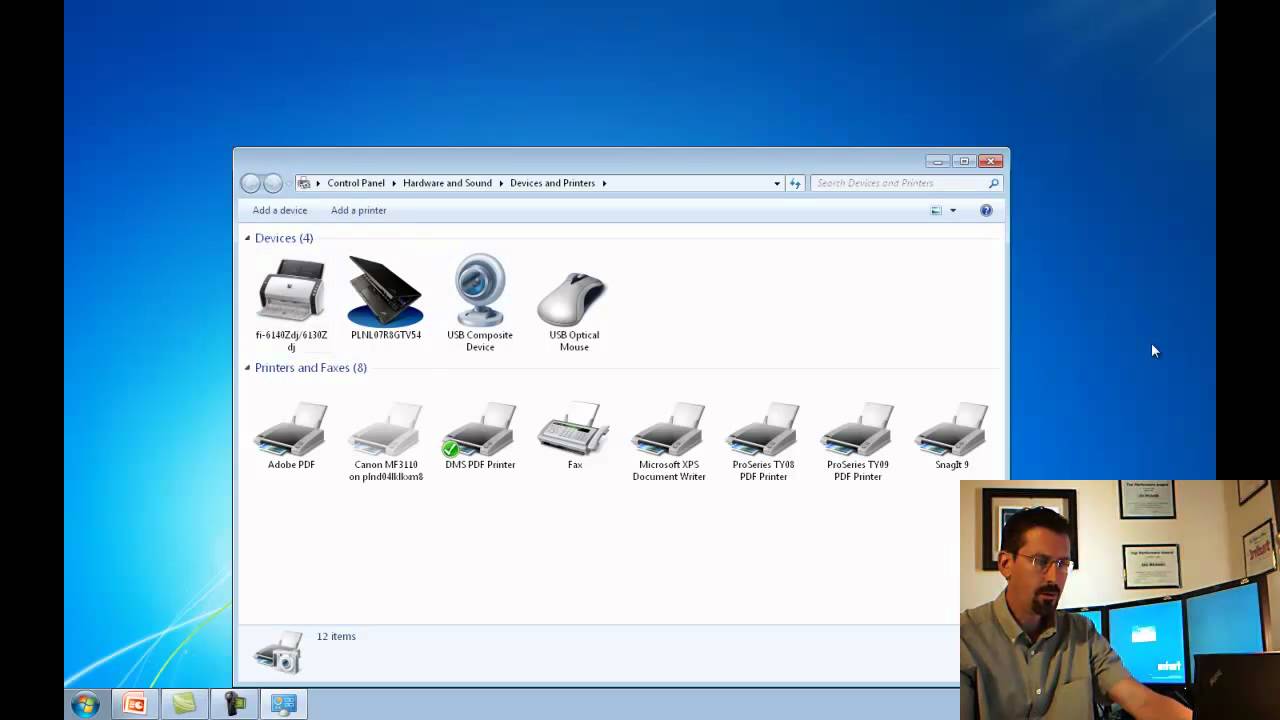Select the DMS PDF Printer default printer
The image size is (1280, 720).
pyautogui.click(x=480, y=430)
